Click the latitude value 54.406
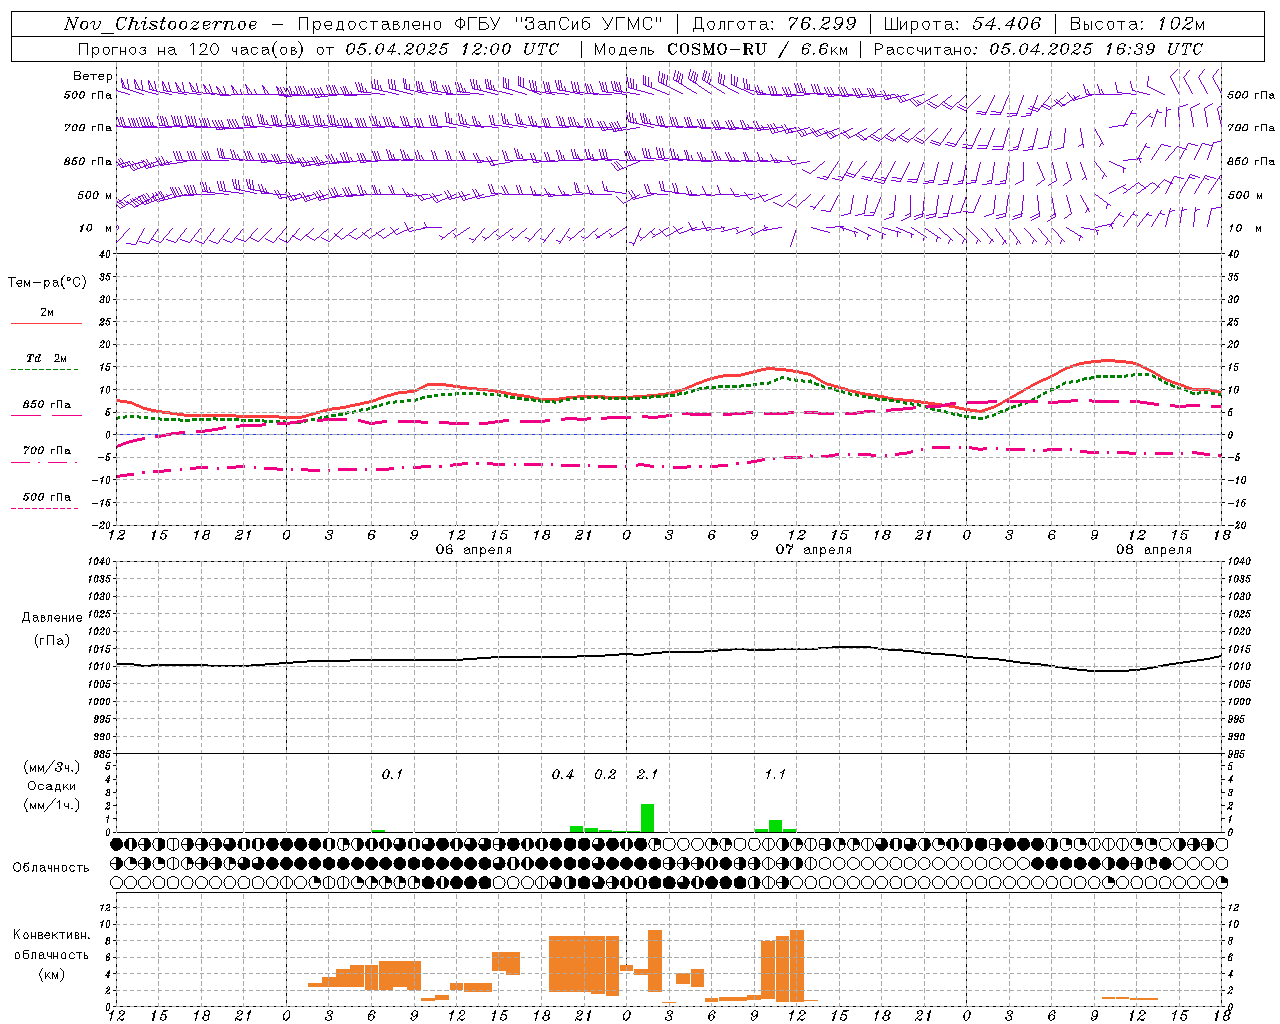1280x1024 pixels. click(x=1006, y=24)
